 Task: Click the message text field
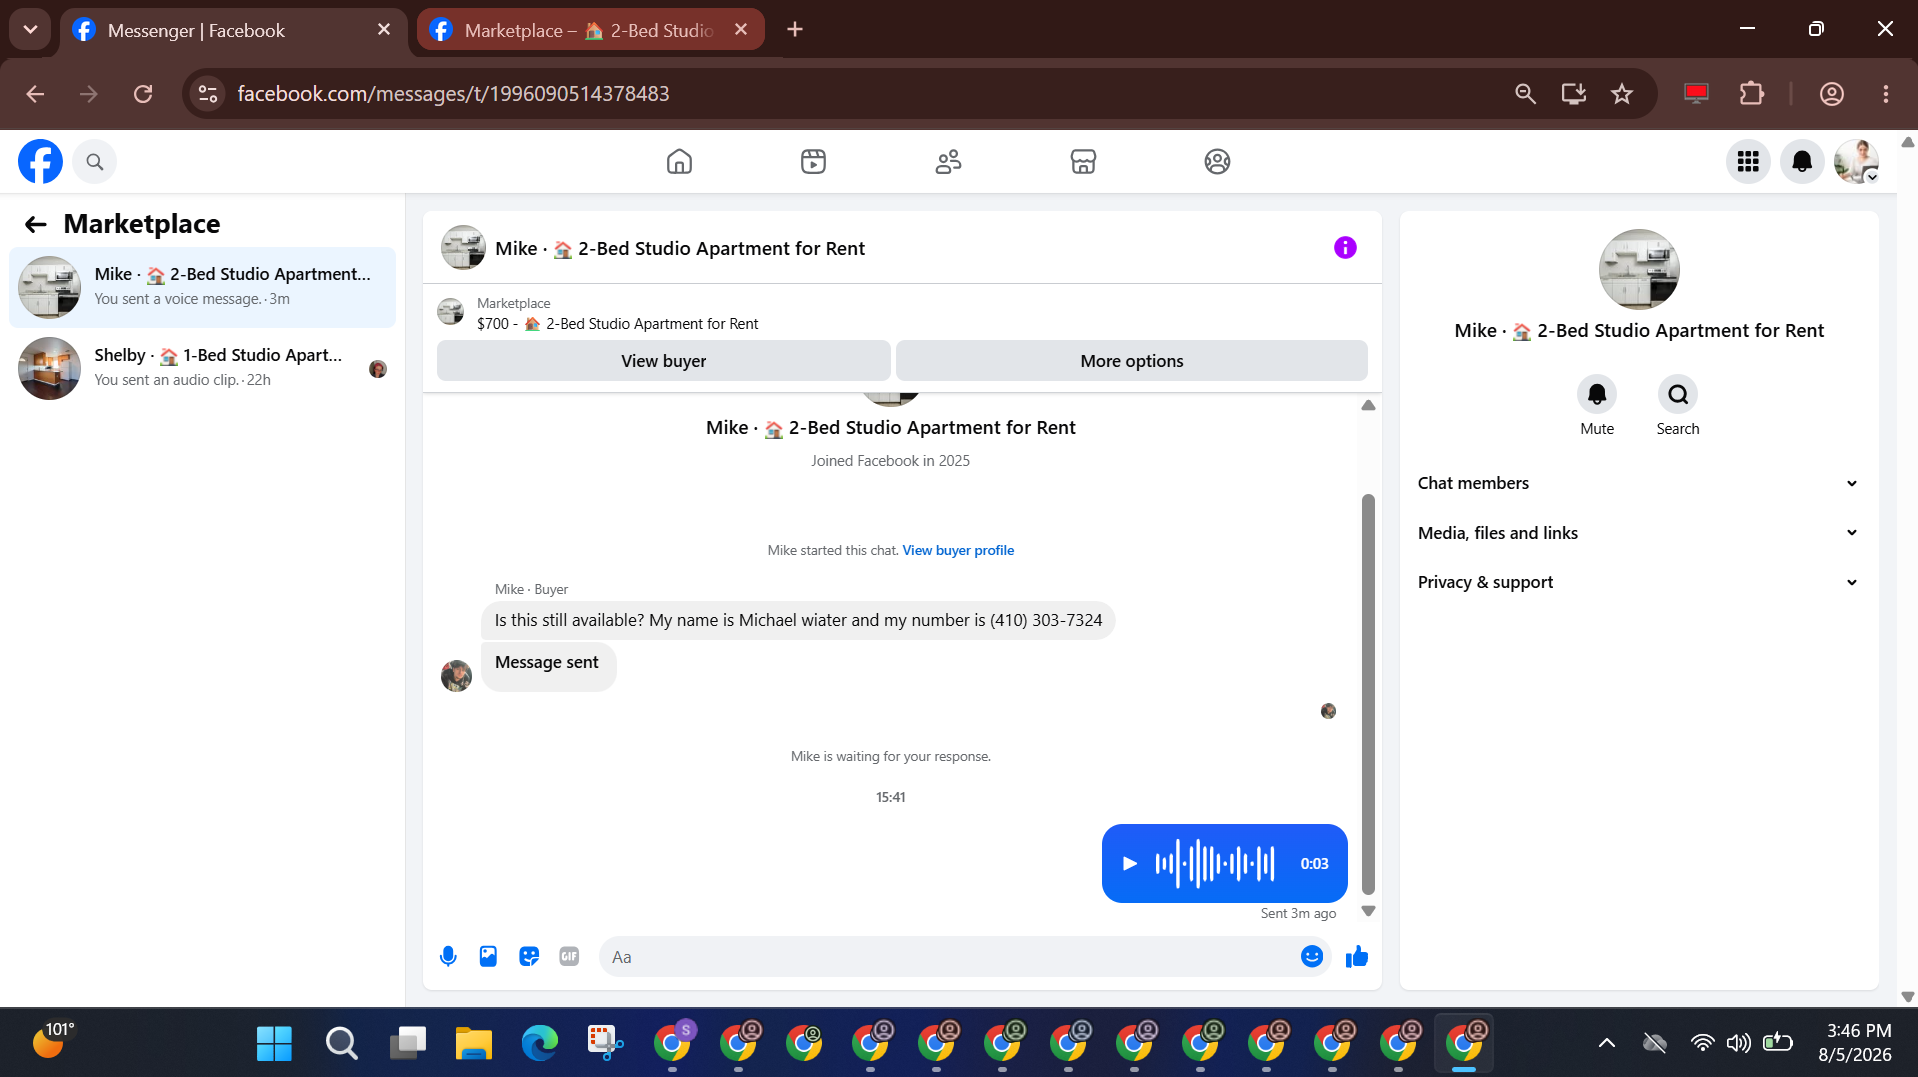click(x=950, y=957)
